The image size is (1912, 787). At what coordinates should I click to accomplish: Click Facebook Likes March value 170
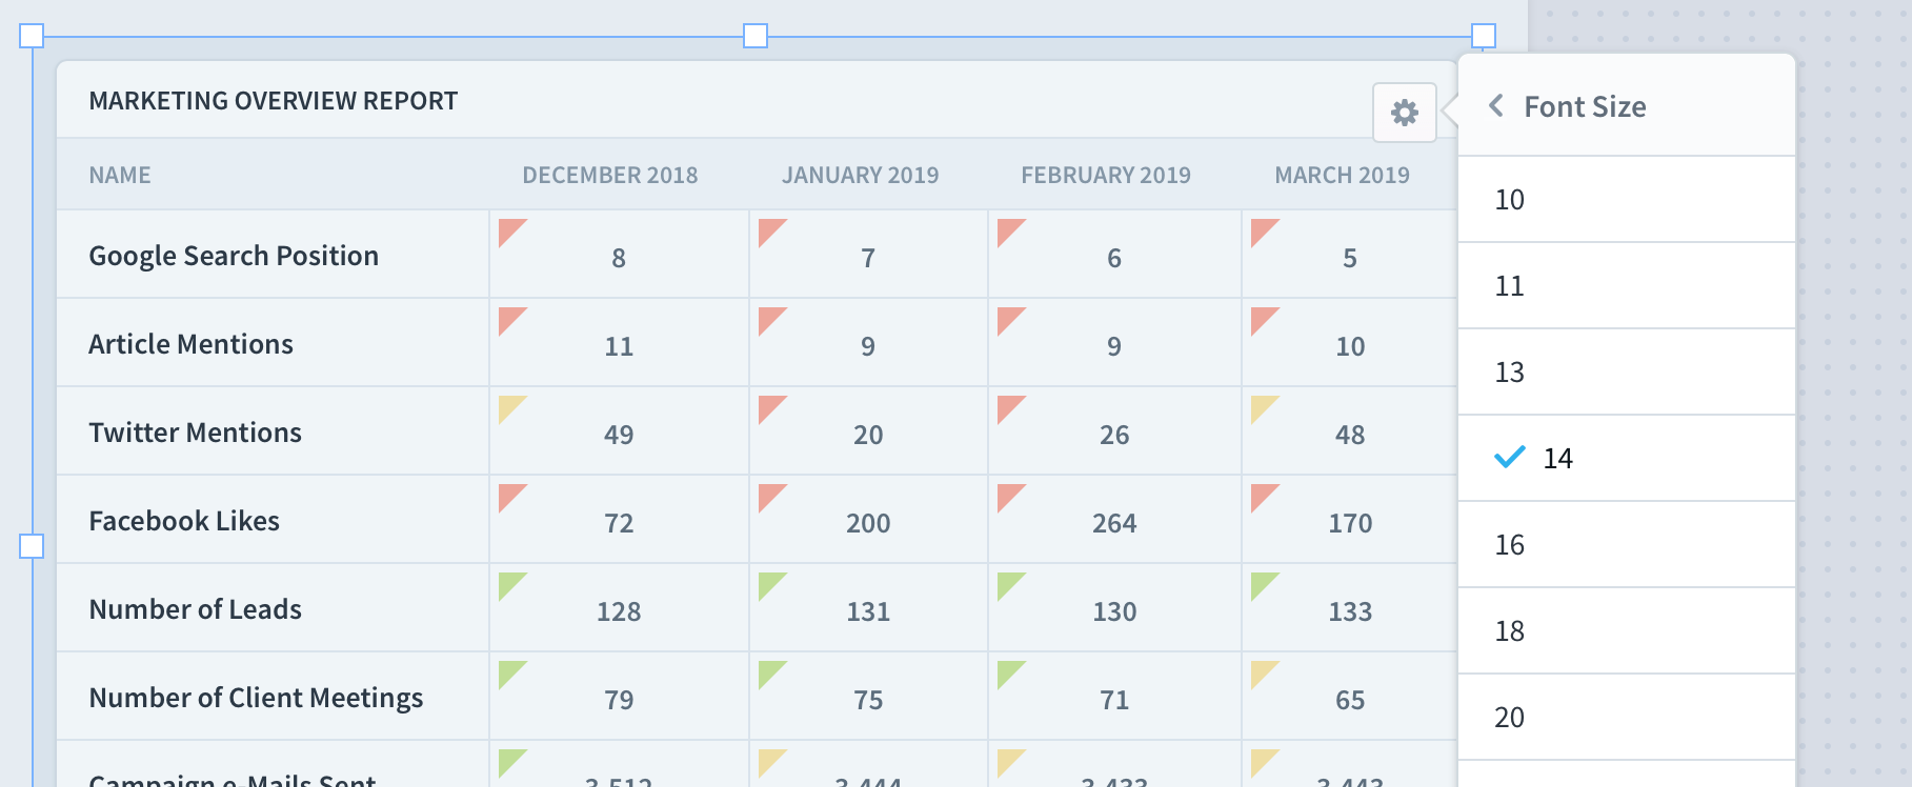tap(1350, 523)
